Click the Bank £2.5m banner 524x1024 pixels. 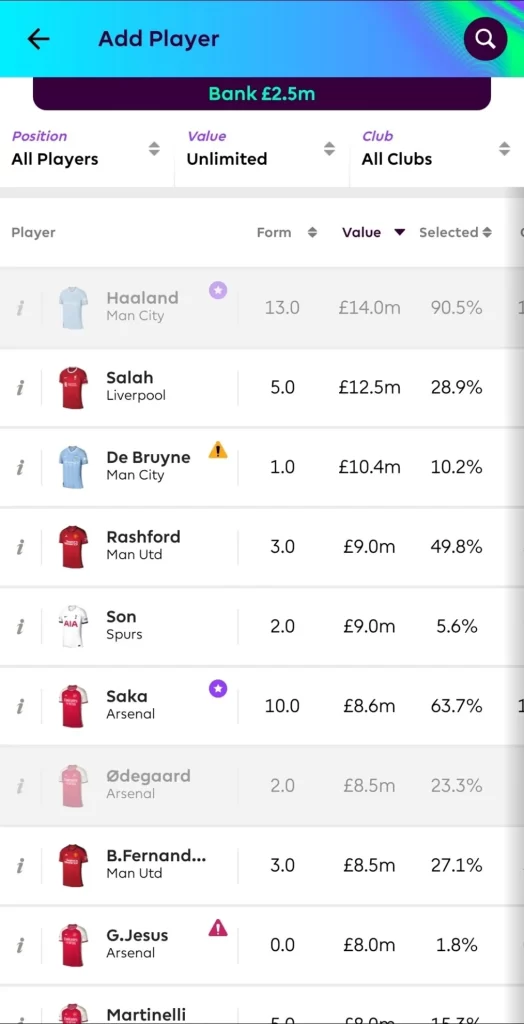coord(261,93)
